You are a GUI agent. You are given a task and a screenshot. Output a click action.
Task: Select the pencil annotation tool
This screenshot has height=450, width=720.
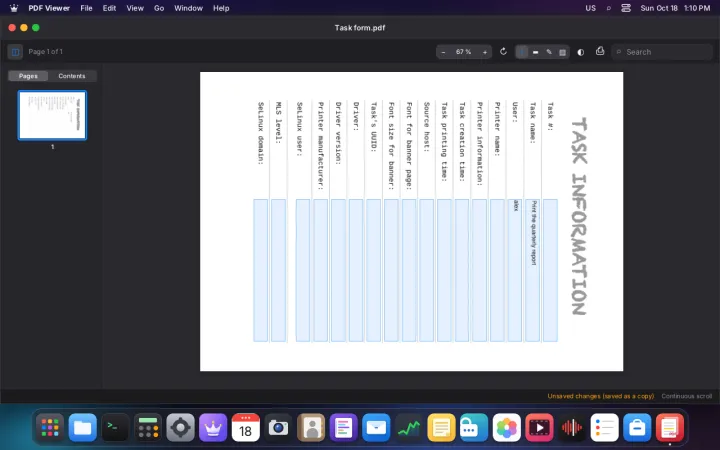coord(549,52)
